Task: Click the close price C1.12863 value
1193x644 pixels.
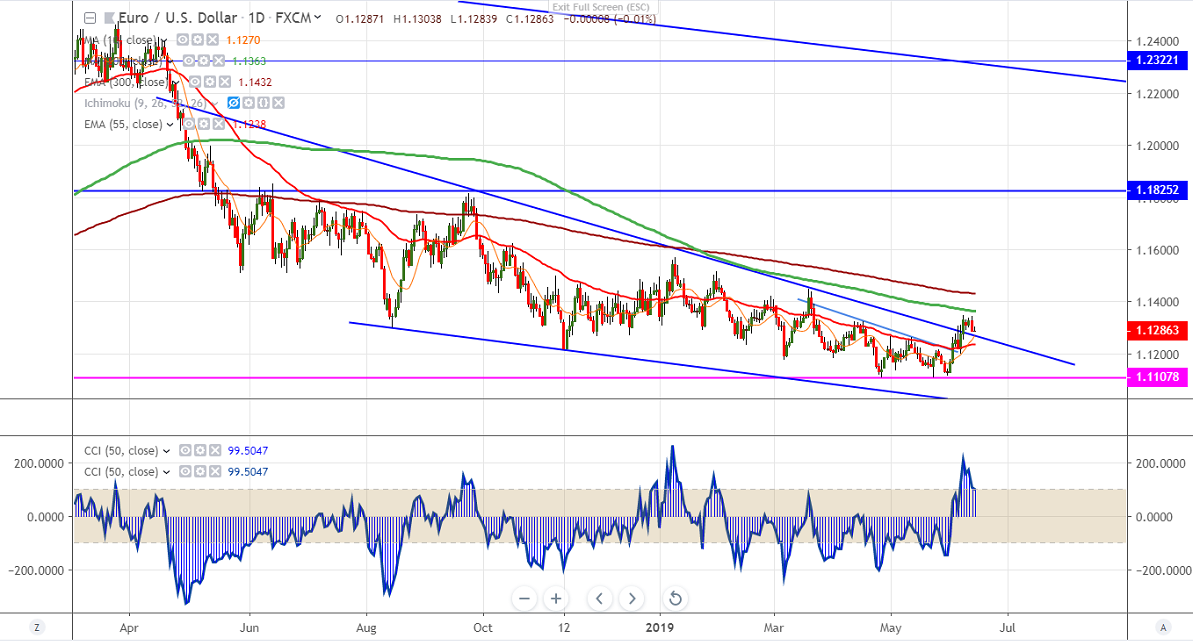Action: [530, 19]
